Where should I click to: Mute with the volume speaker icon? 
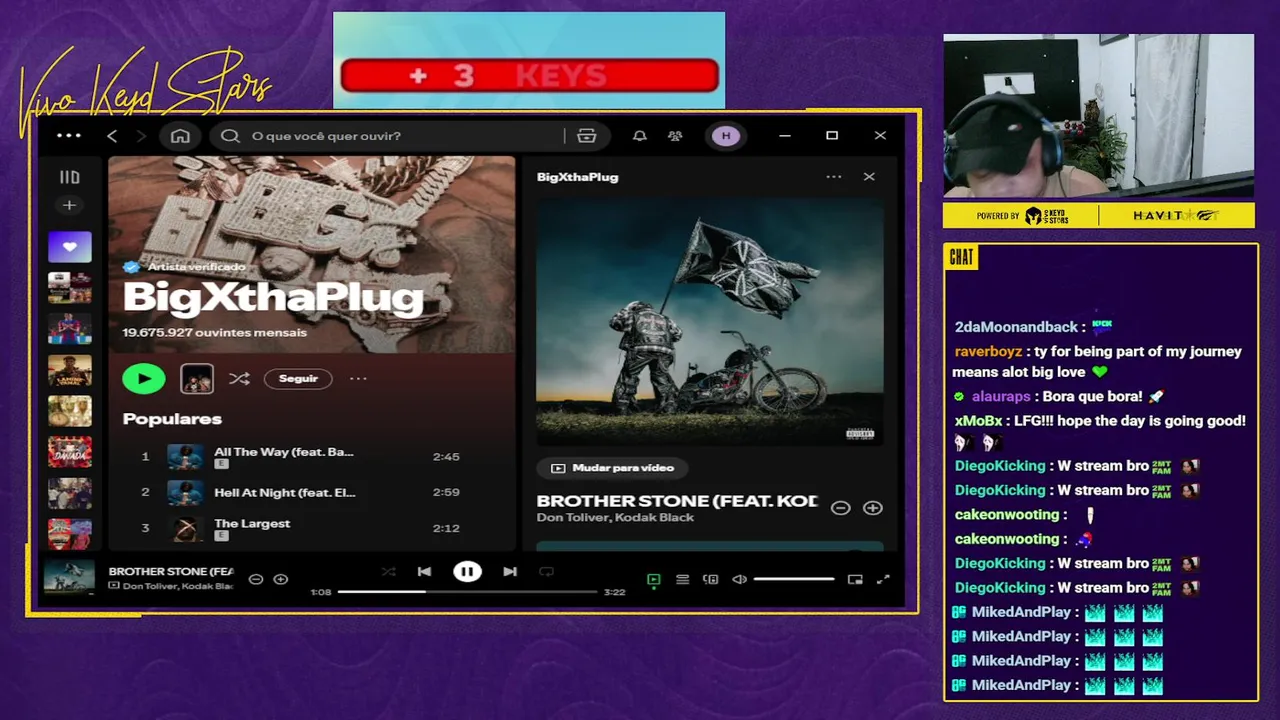click(740, 579)
